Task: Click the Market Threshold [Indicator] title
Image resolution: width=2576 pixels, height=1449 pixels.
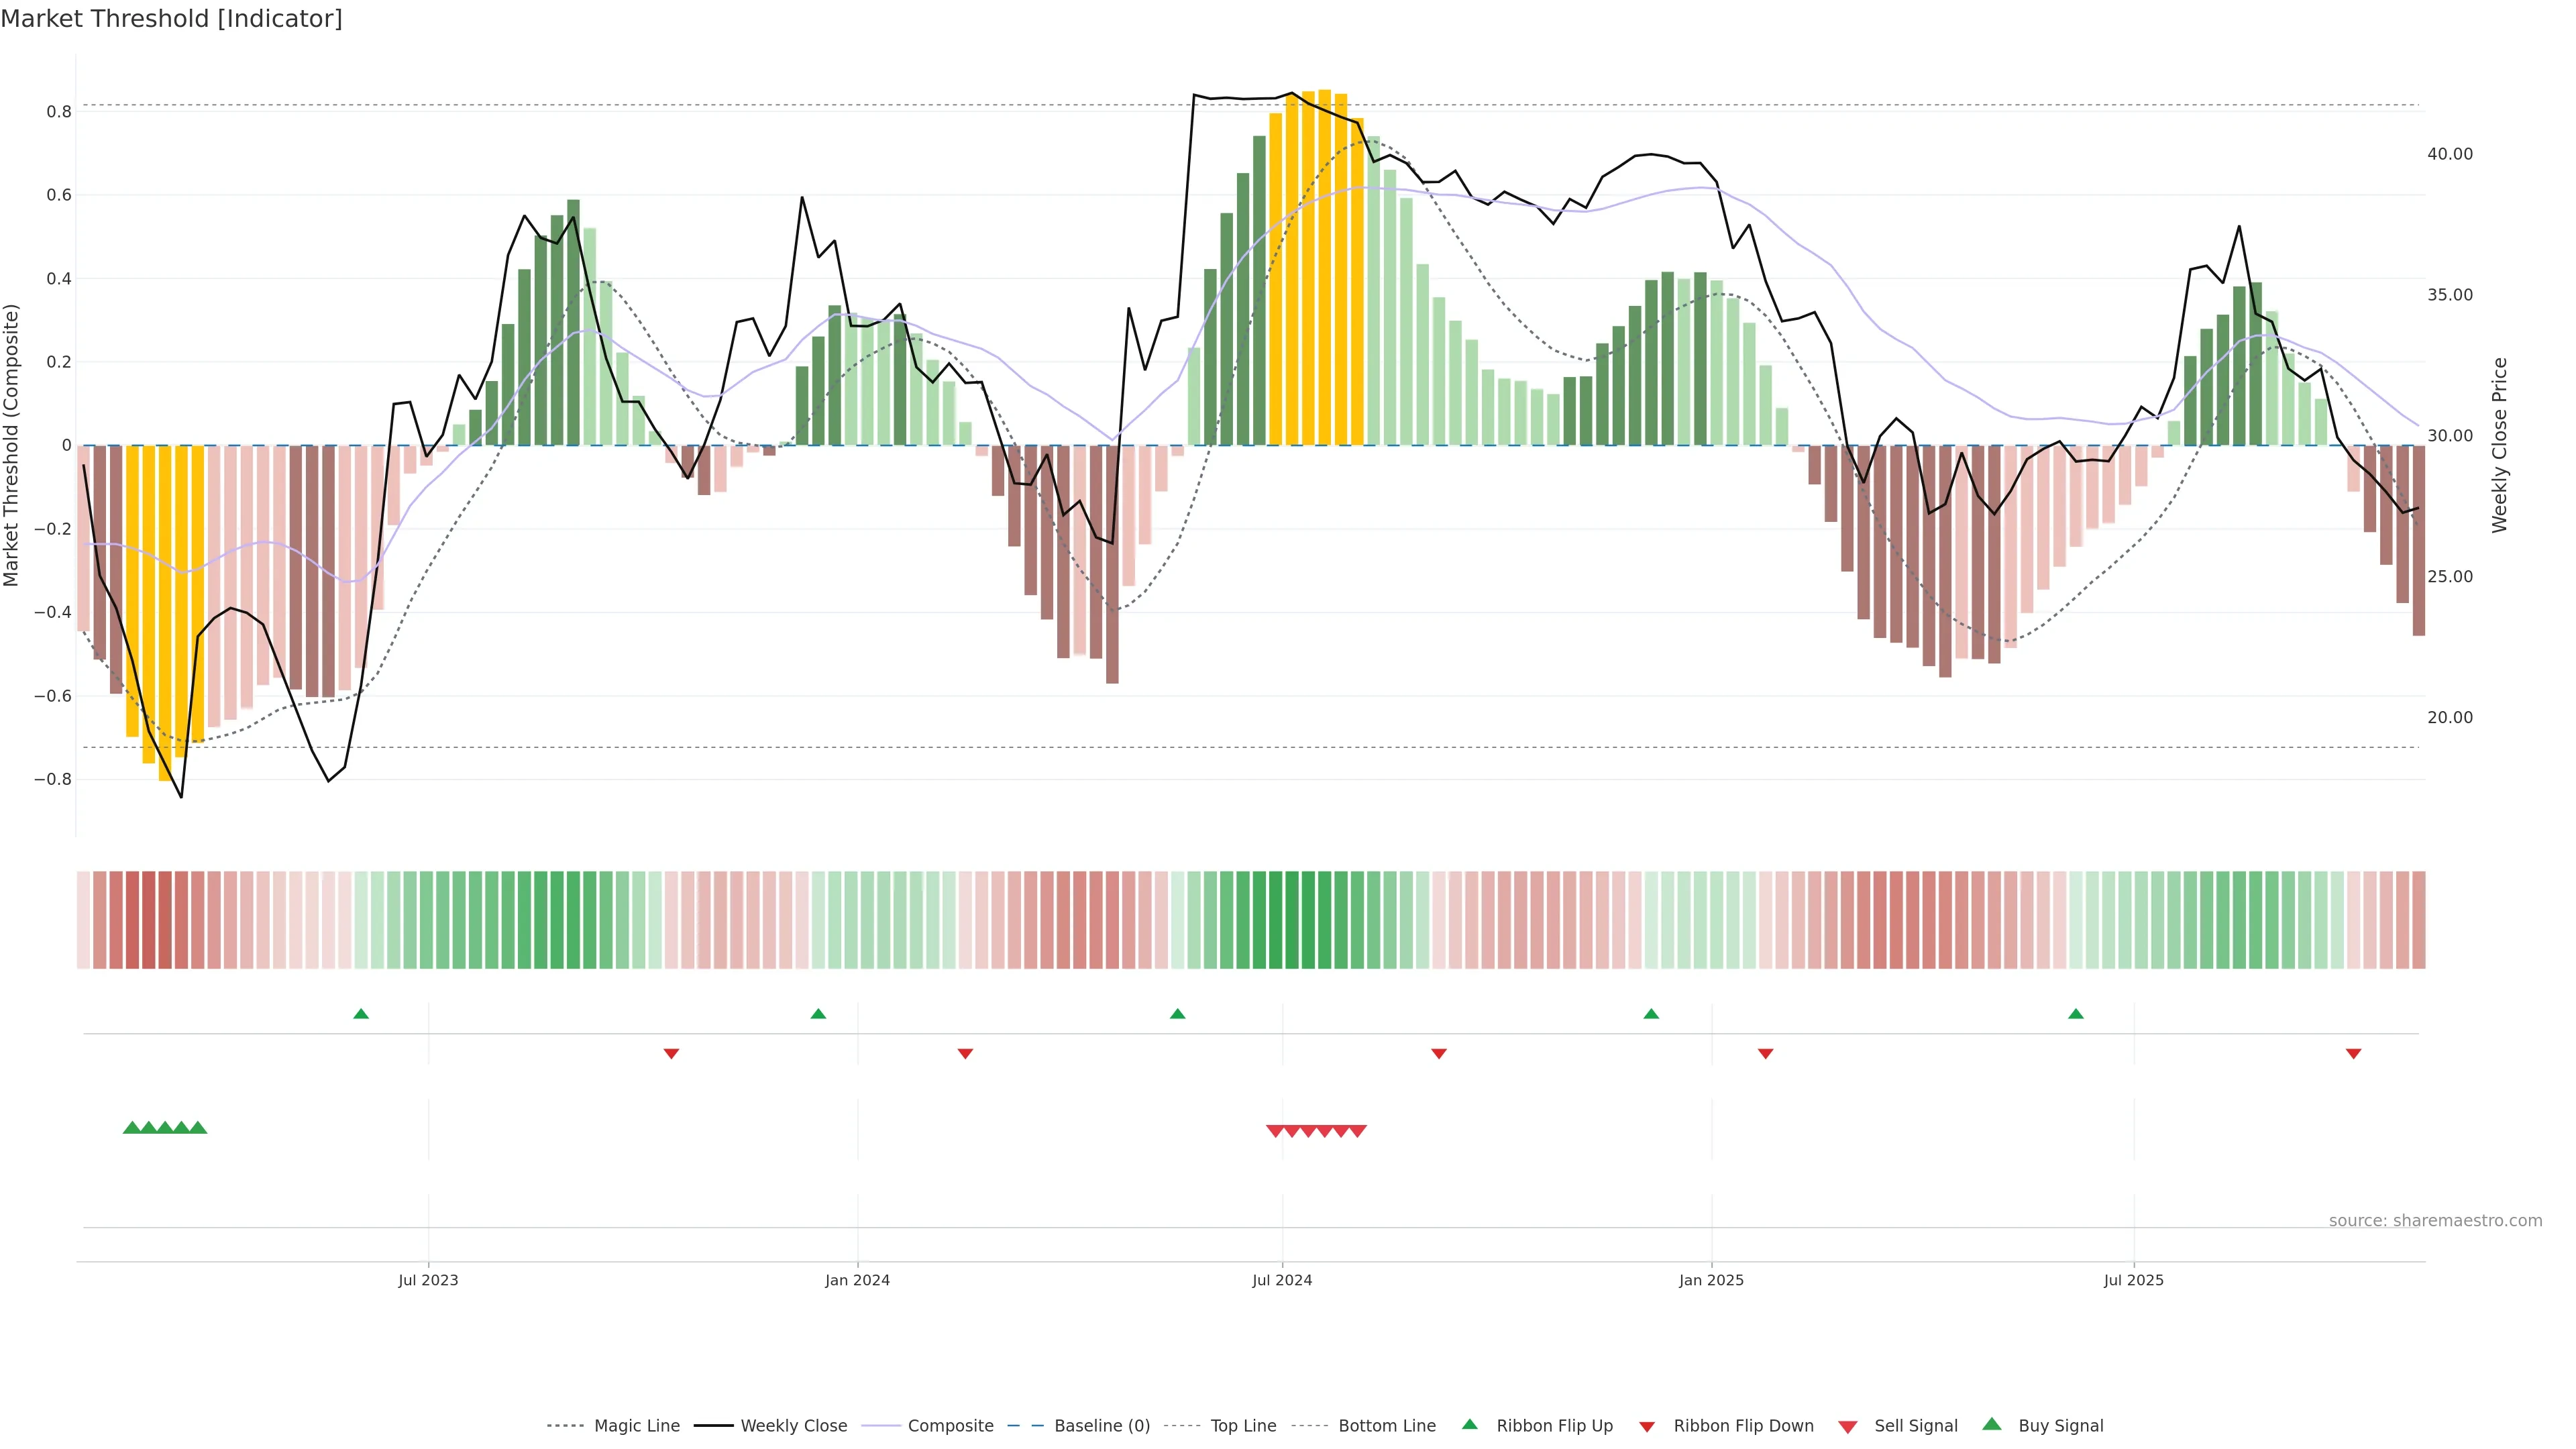Action: 171,19
